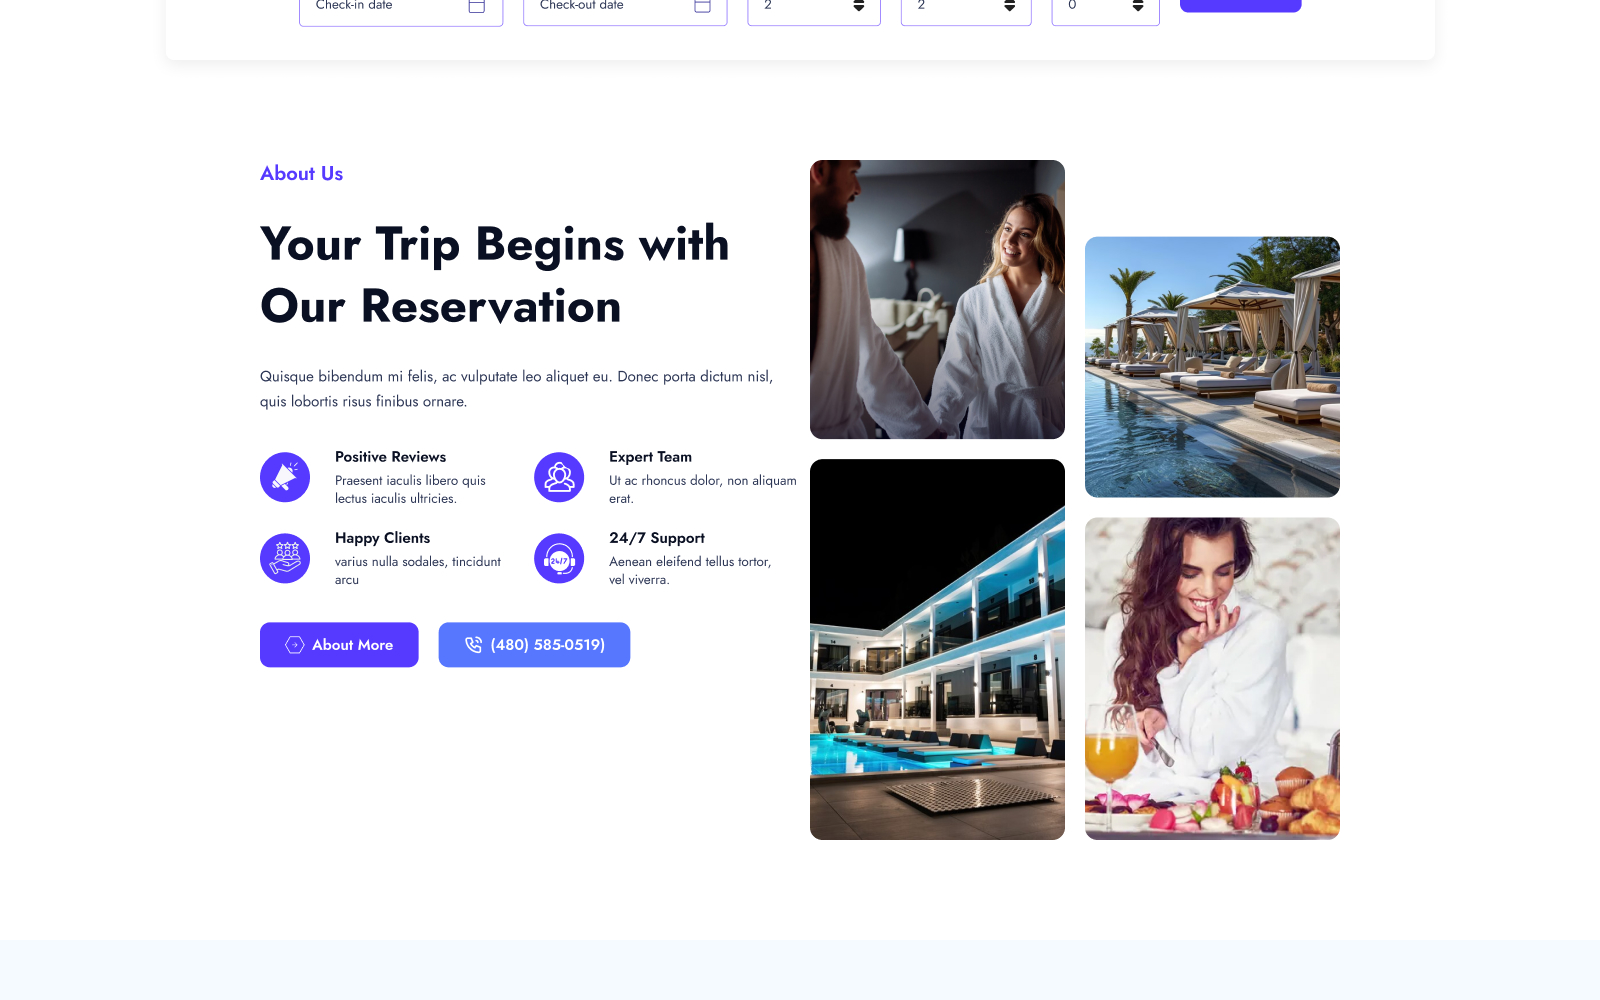1600x1000 pixels.
Task: Click the Positive Reviews title
Action: (x=390, y=457)
